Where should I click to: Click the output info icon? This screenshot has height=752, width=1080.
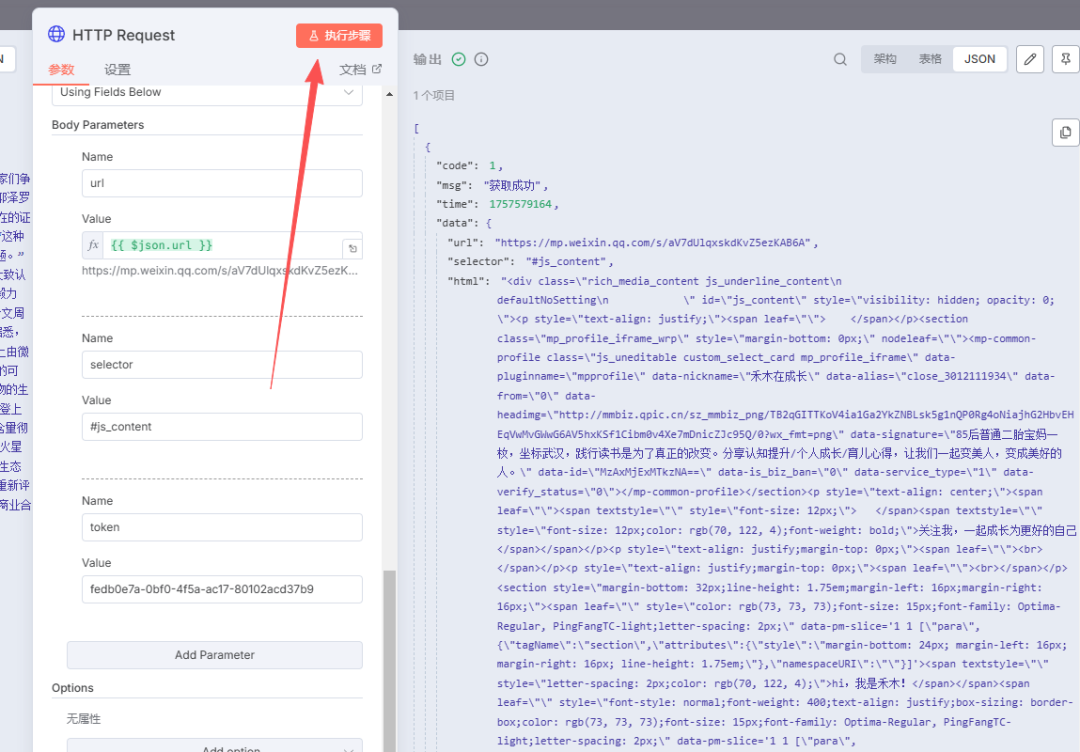point(481,59)
